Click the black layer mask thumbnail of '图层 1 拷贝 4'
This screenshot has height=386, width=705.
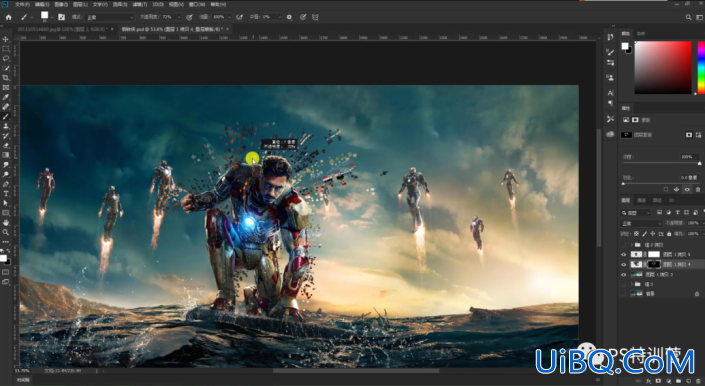(x=654, y=264)
